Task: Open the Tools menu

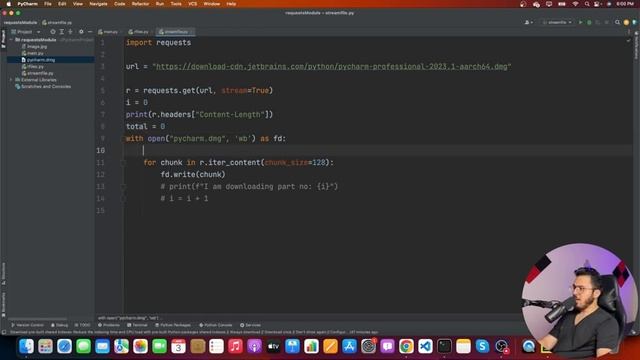Action: (176, 4)
